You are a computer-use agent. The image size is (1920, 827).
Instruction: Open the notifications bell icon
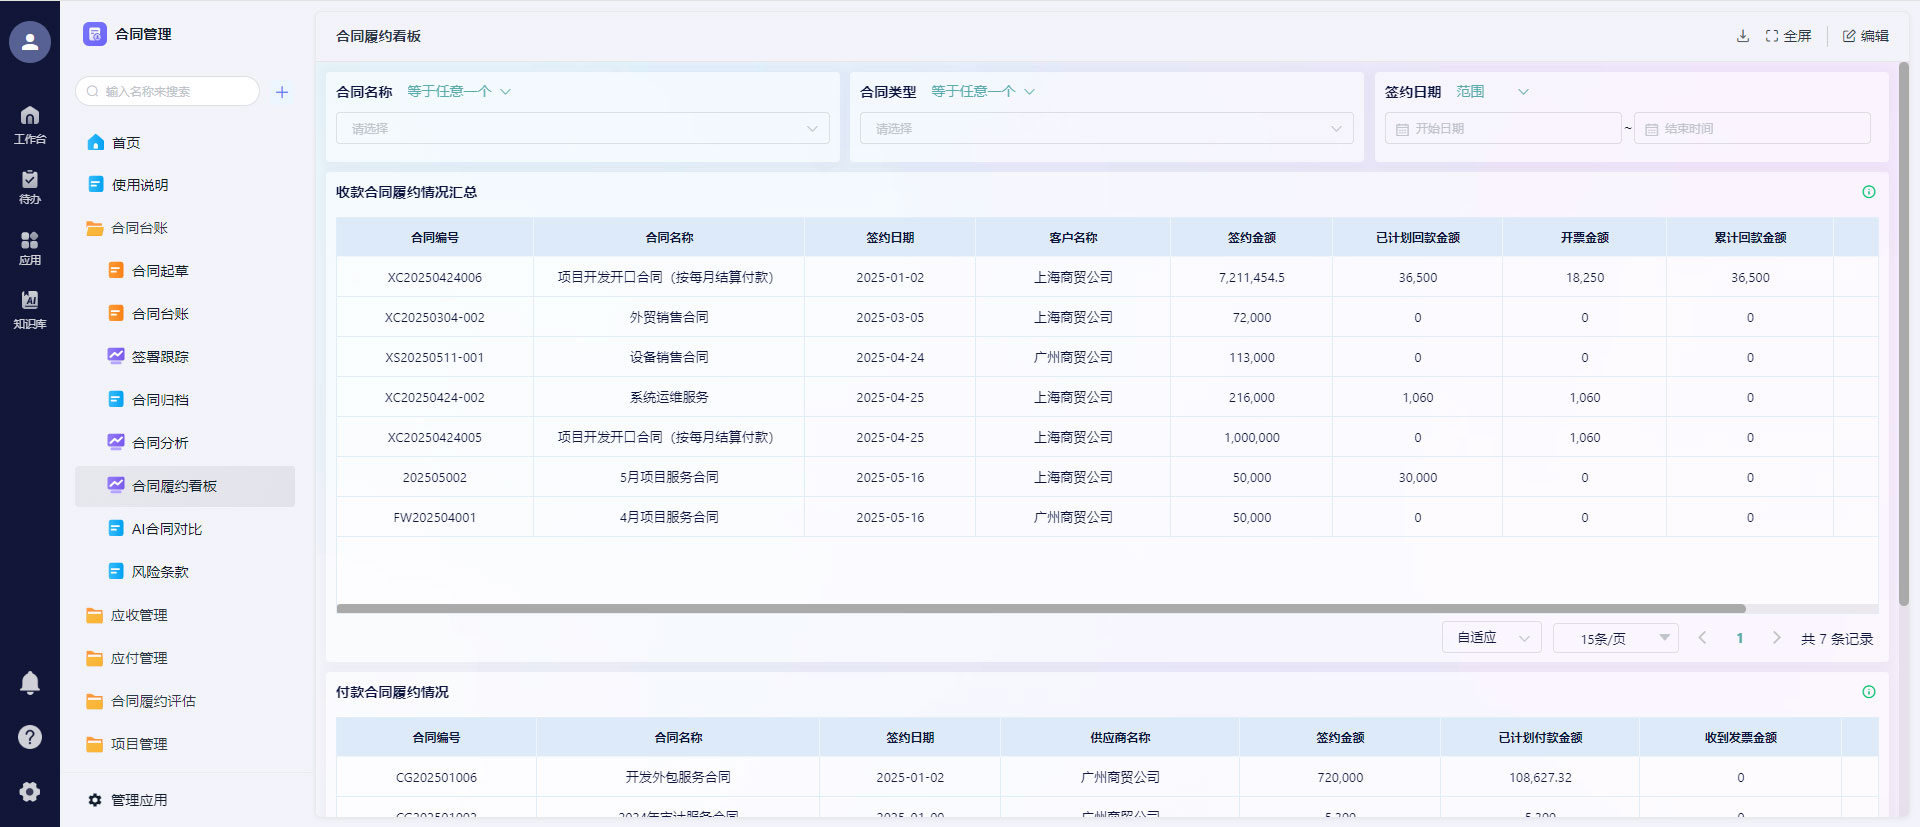coord(30,683)
